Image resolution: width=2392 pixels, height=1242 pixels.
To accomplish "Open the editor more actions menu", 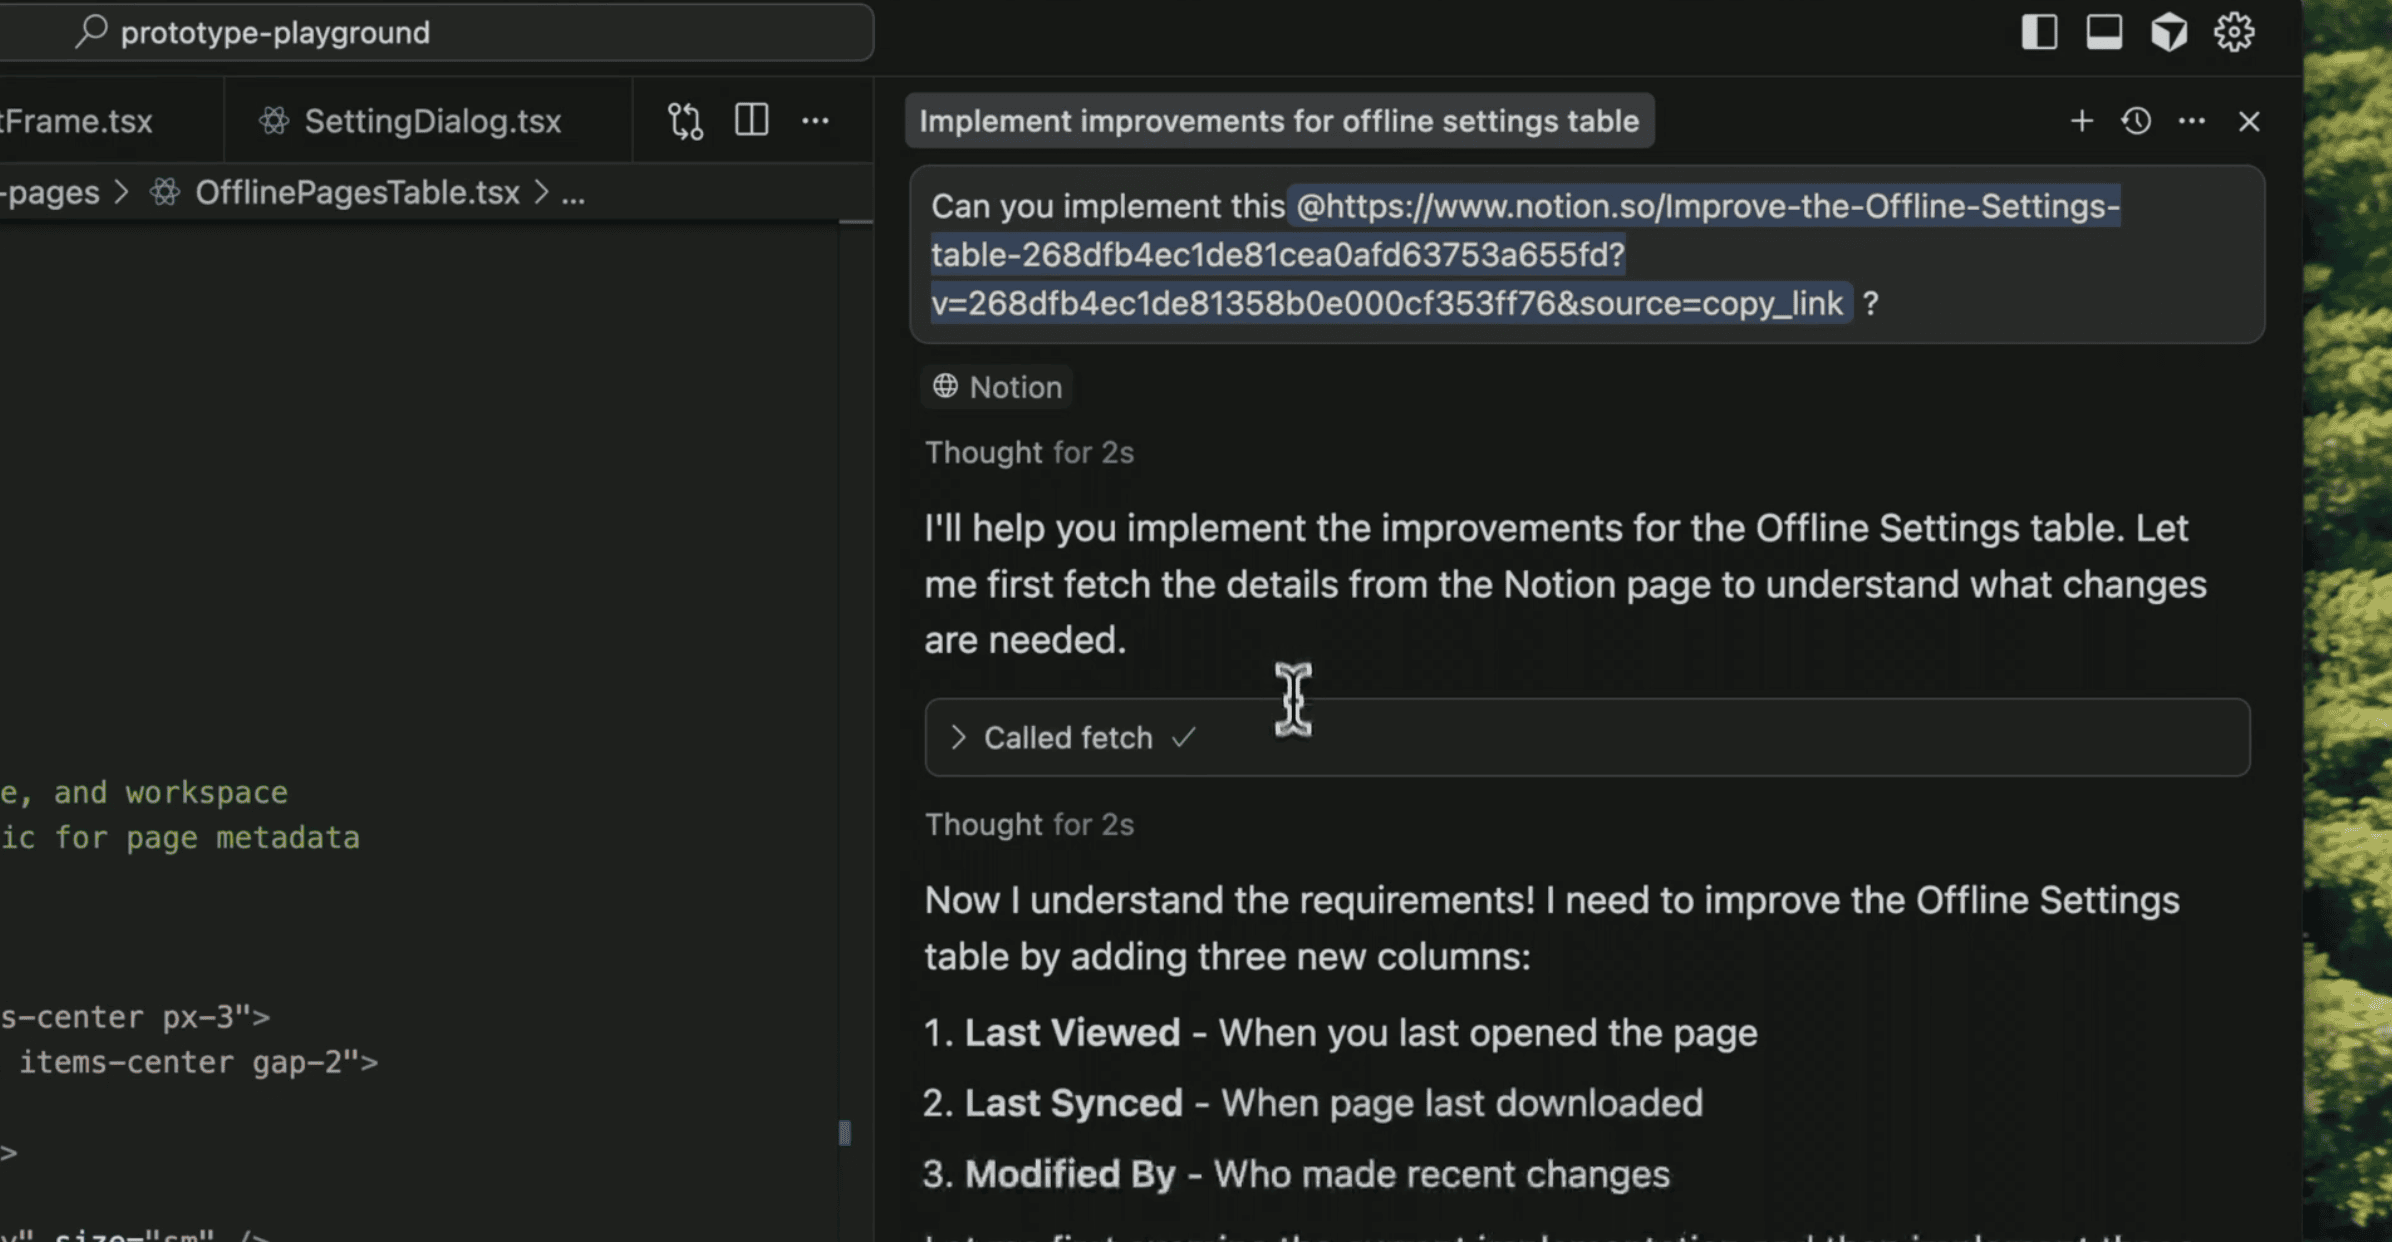I will tap(816, 121).
